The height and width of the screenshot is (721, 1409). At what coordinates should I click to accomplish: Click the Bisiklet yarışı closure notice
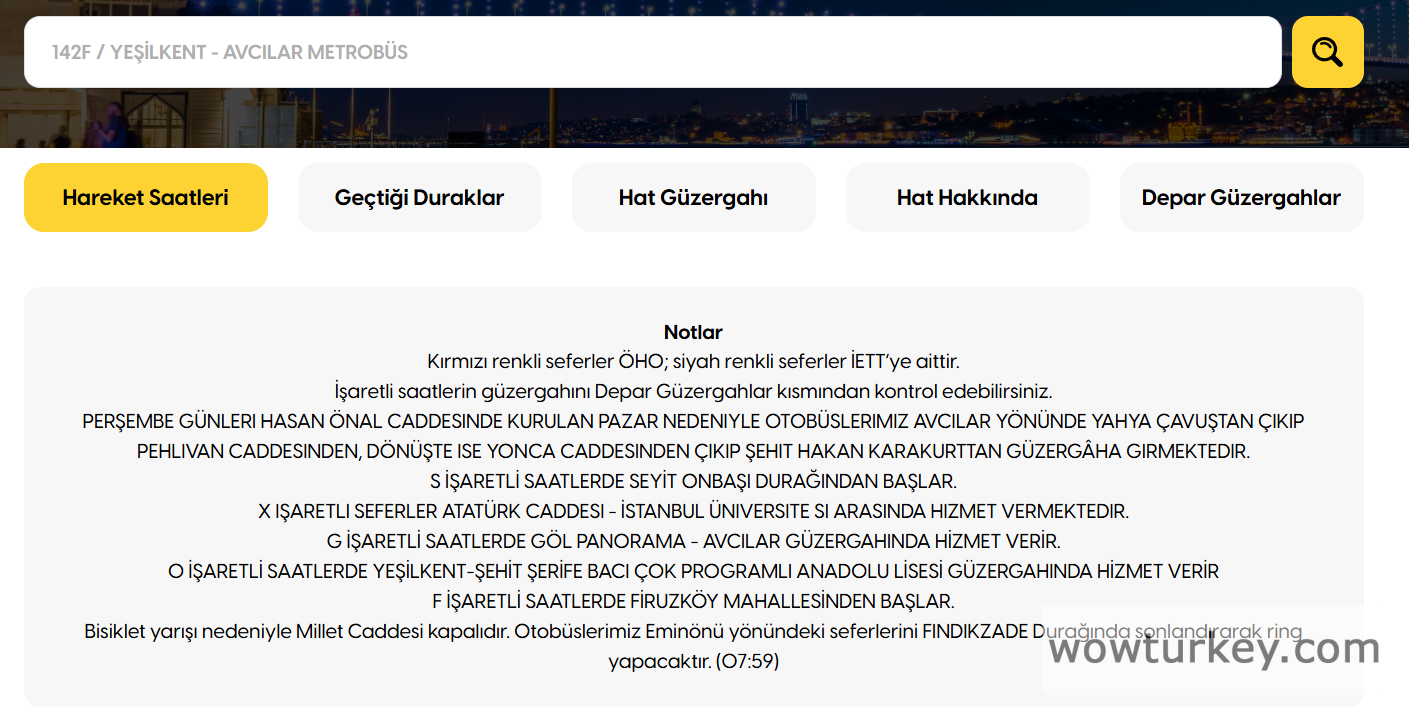click(x=550, y=631)
